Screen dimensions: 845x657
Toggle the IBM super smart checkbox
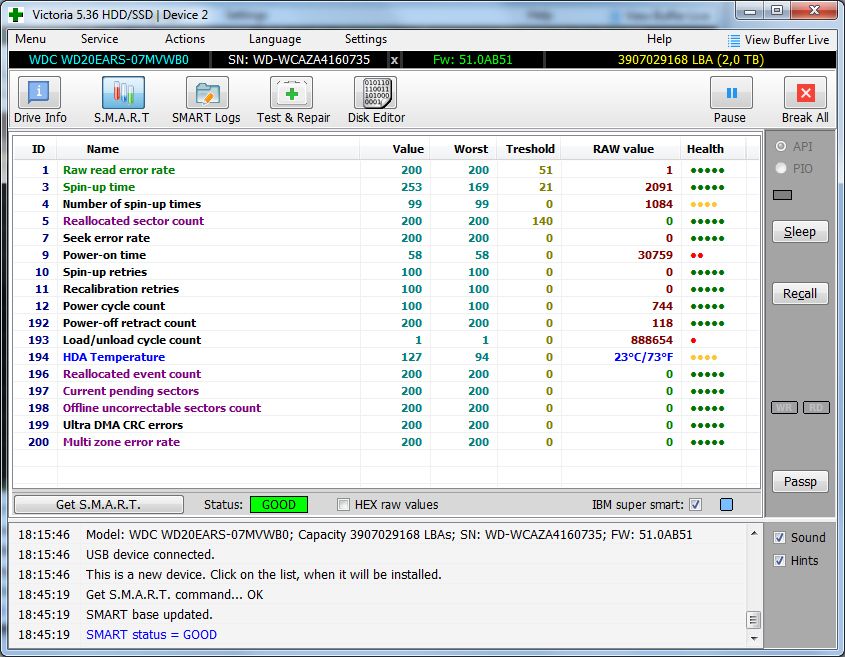pos(696,504)
